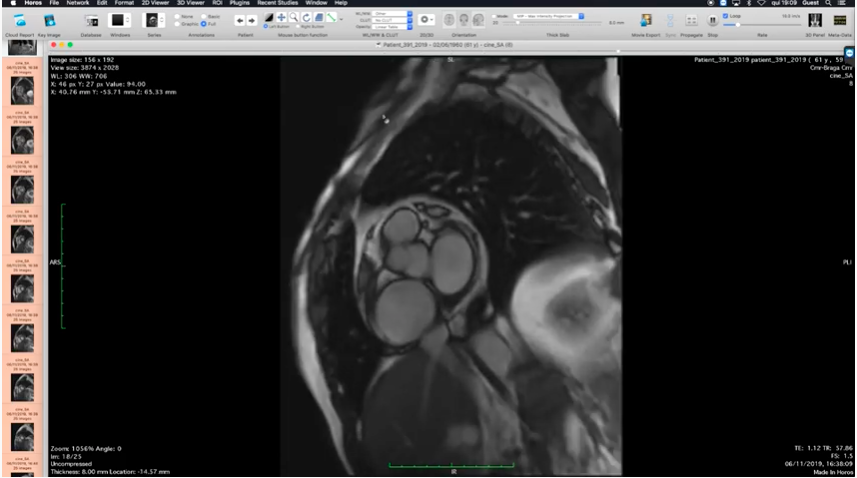
Task: Toggle the Loop checkbox
Action: (x=726, y=16)
